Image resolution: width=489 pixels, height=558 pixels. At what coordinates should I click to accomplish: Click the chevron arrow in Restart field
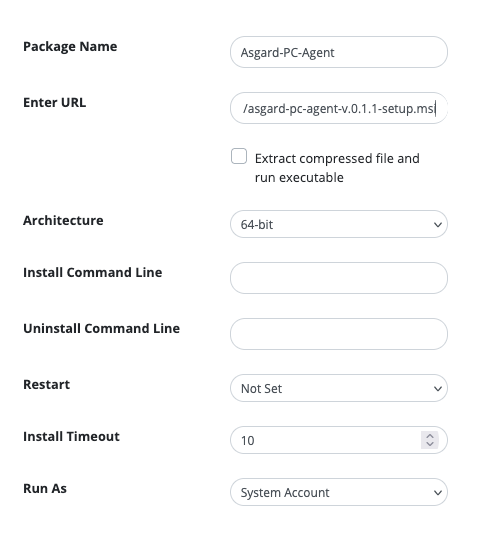coord(438,388)
